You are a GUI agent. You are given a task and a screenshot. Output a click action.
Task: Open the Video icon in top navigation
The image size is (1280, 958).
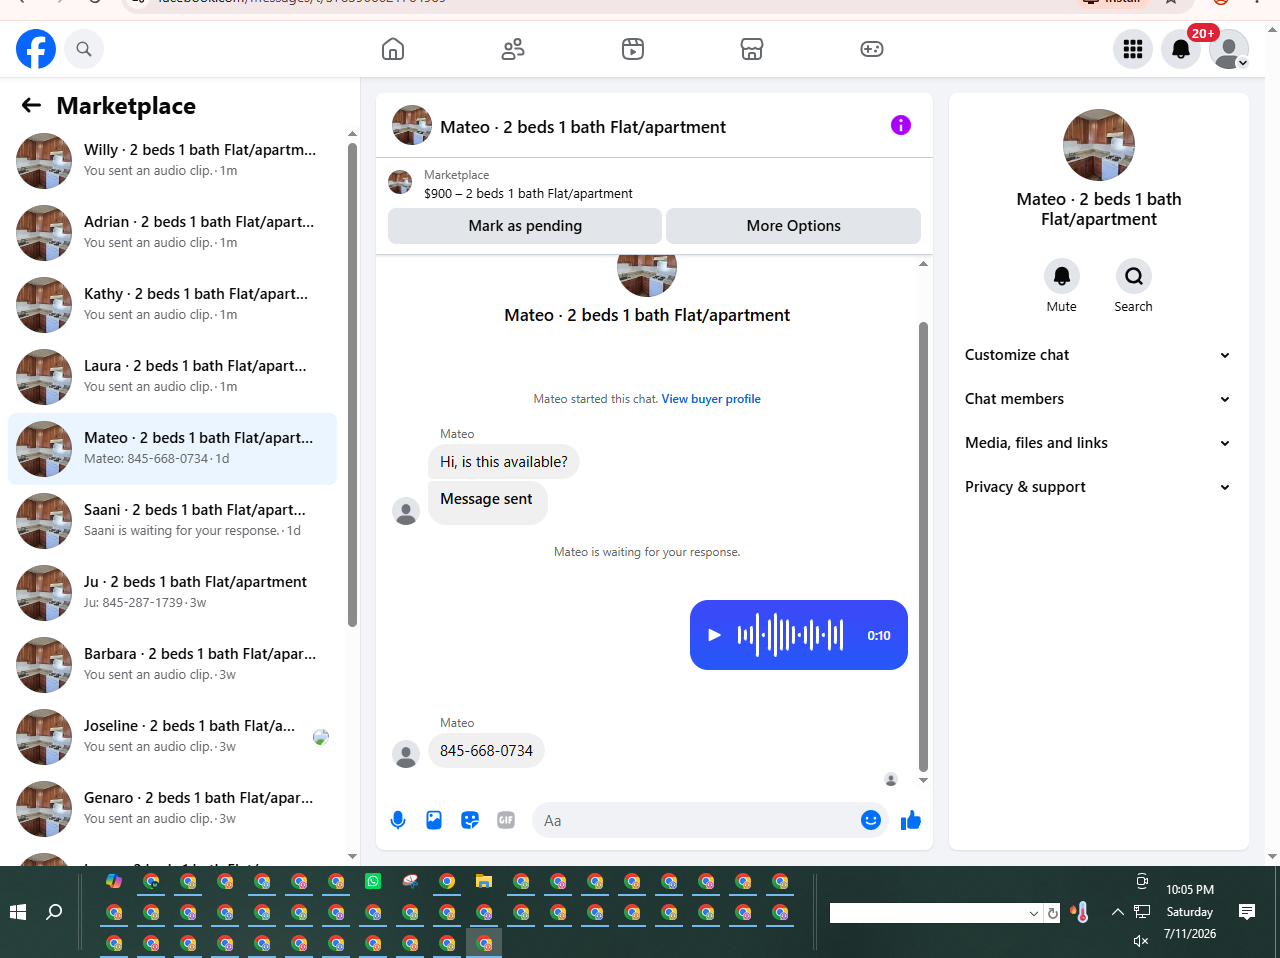(633, 49)
